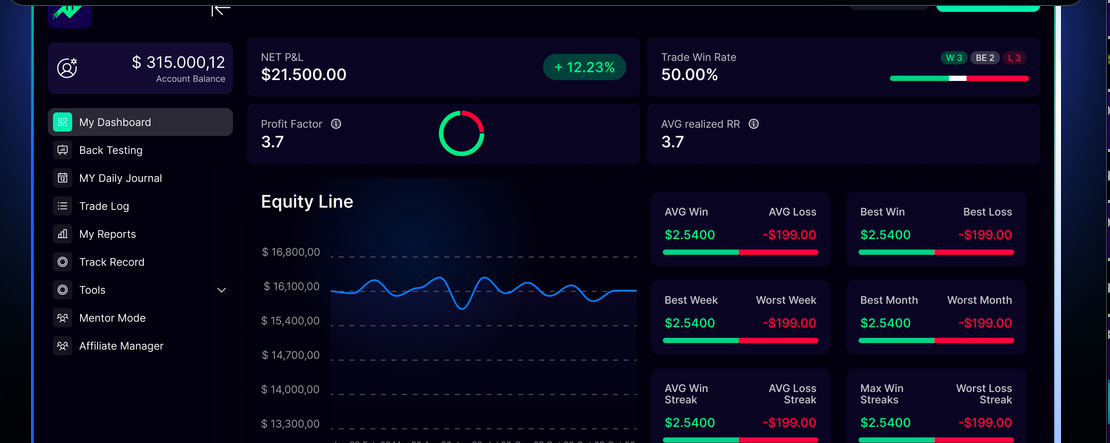1110x443 pixels.
Task: Click the Track Record circle icon
Action: click(62, 262)
